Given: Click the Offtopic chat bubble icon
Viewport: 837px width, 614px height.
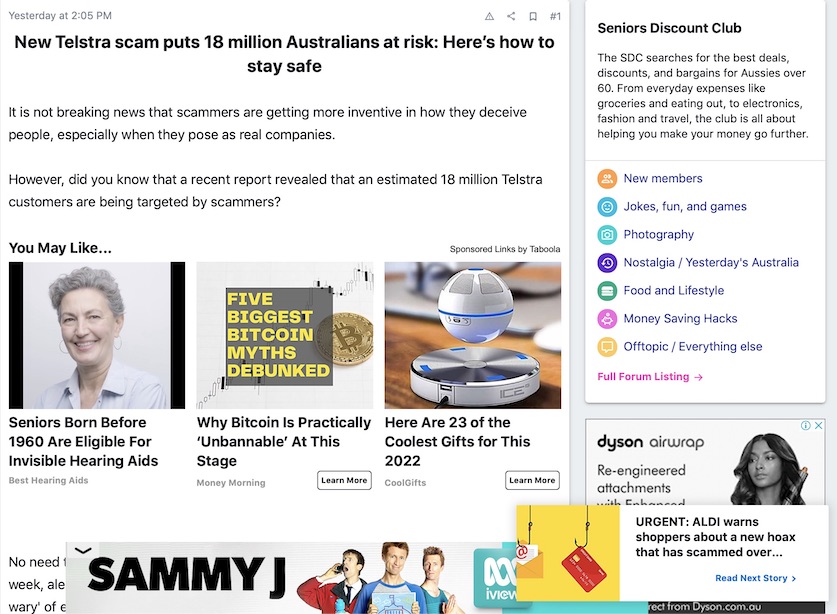Looking at the screenshot, I should 607,347.
